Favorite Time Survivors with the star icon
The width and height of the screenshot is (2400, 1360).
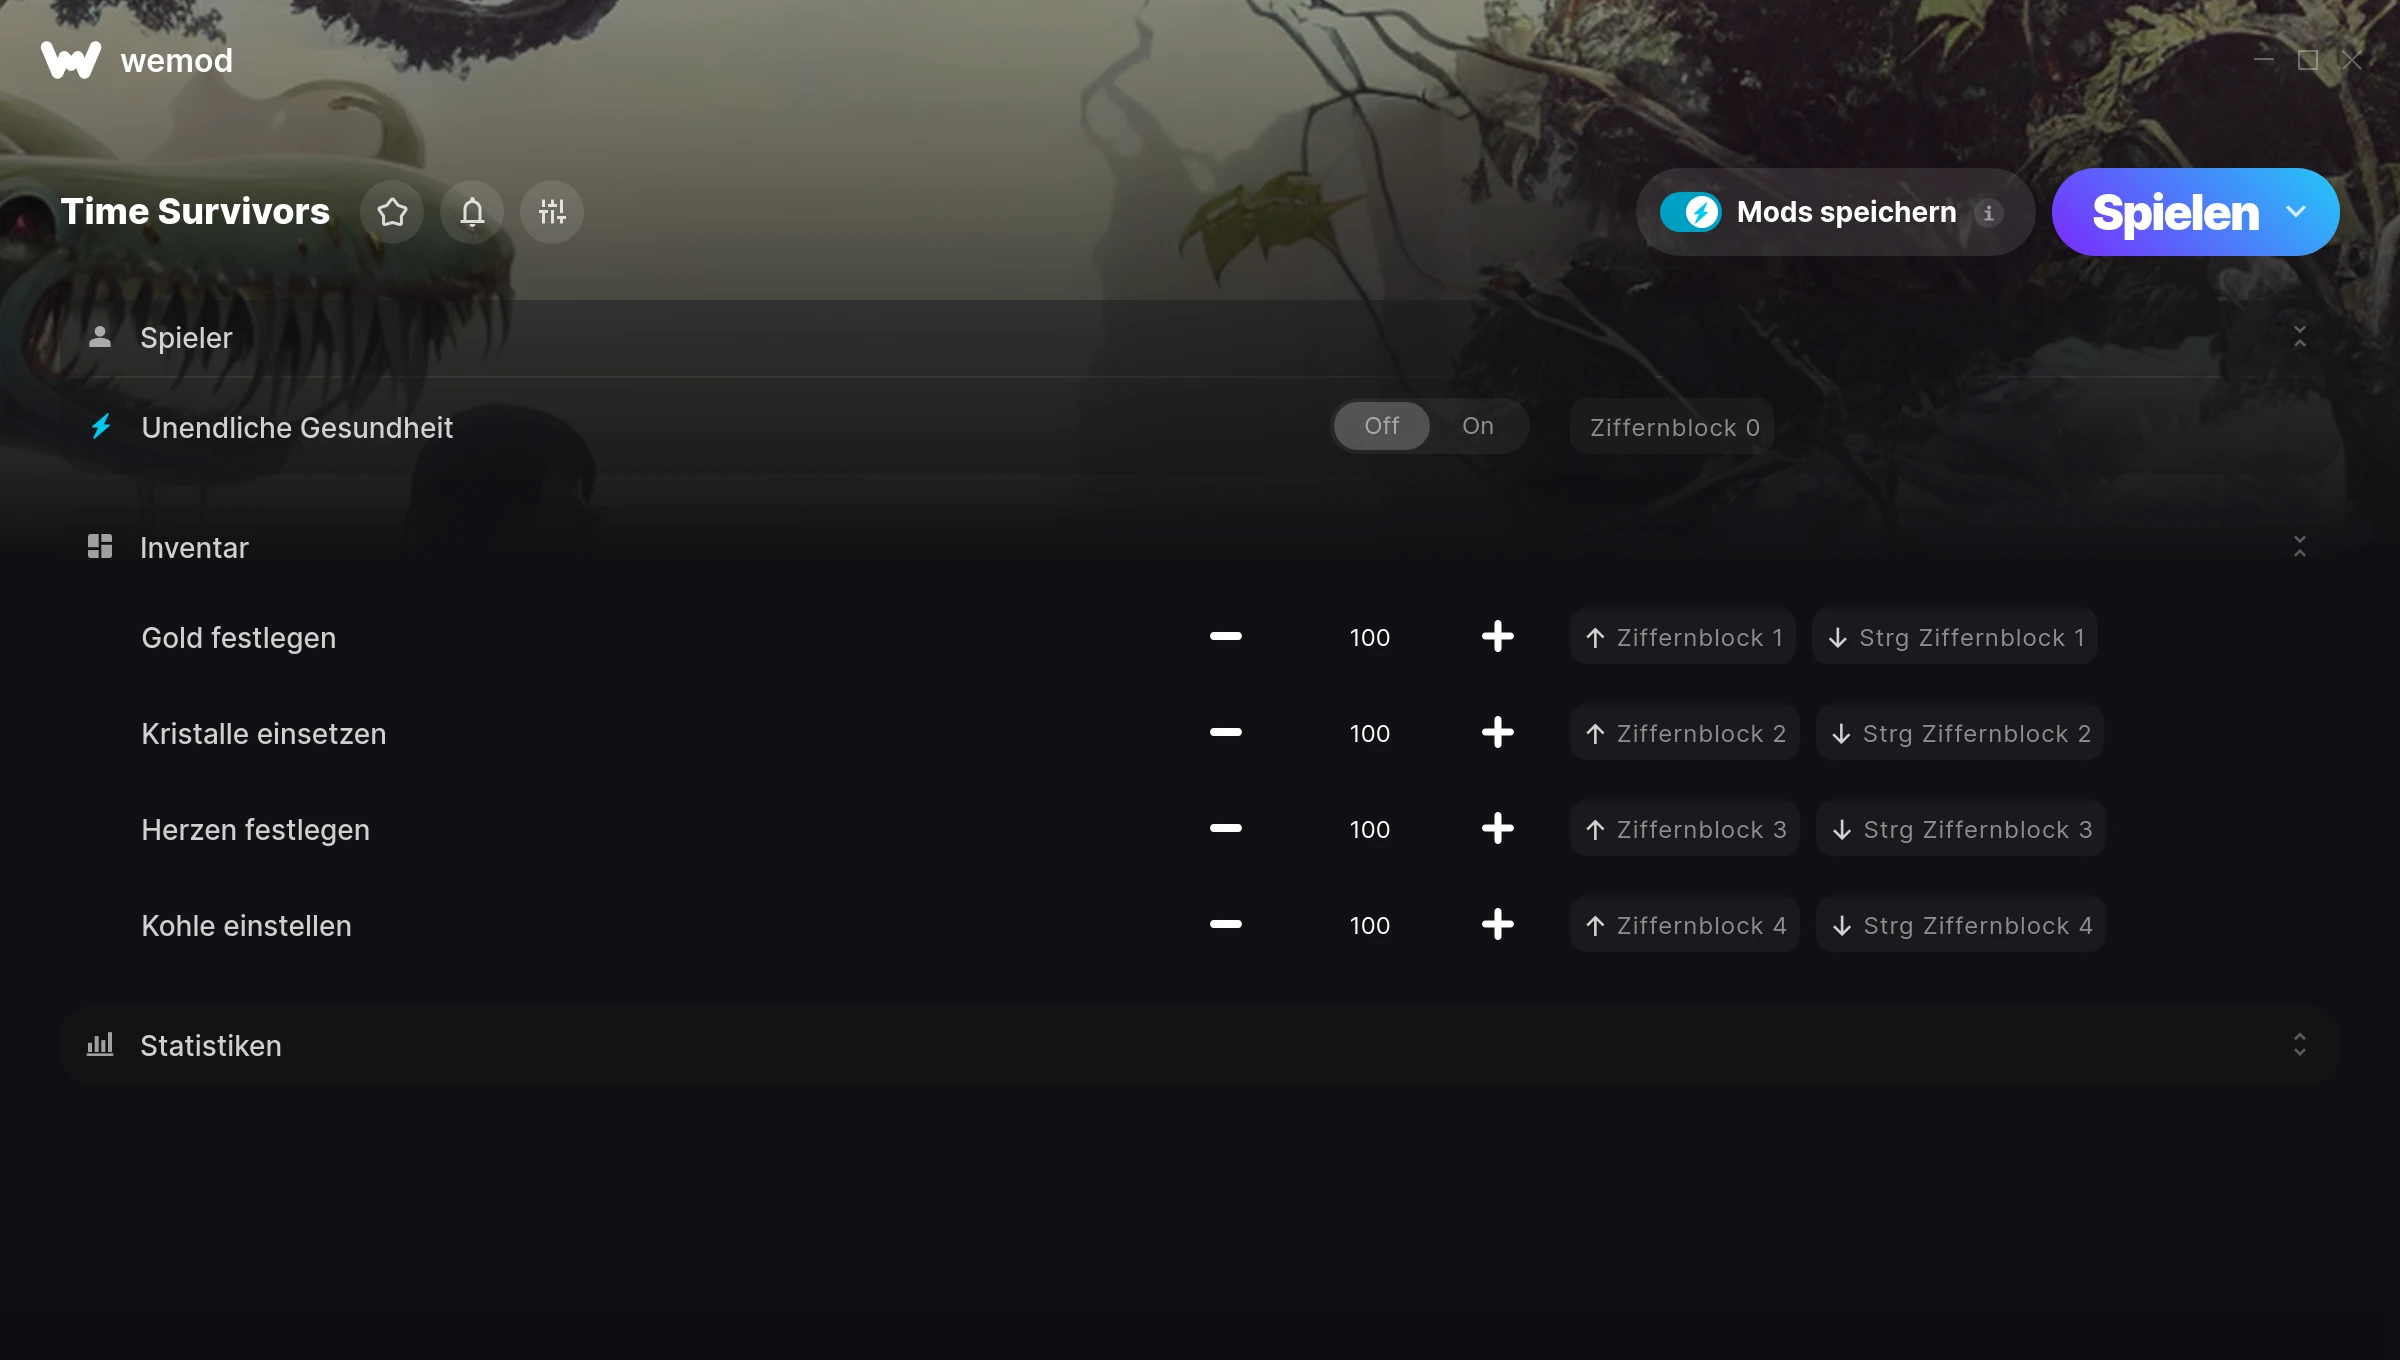click(392, 212)
